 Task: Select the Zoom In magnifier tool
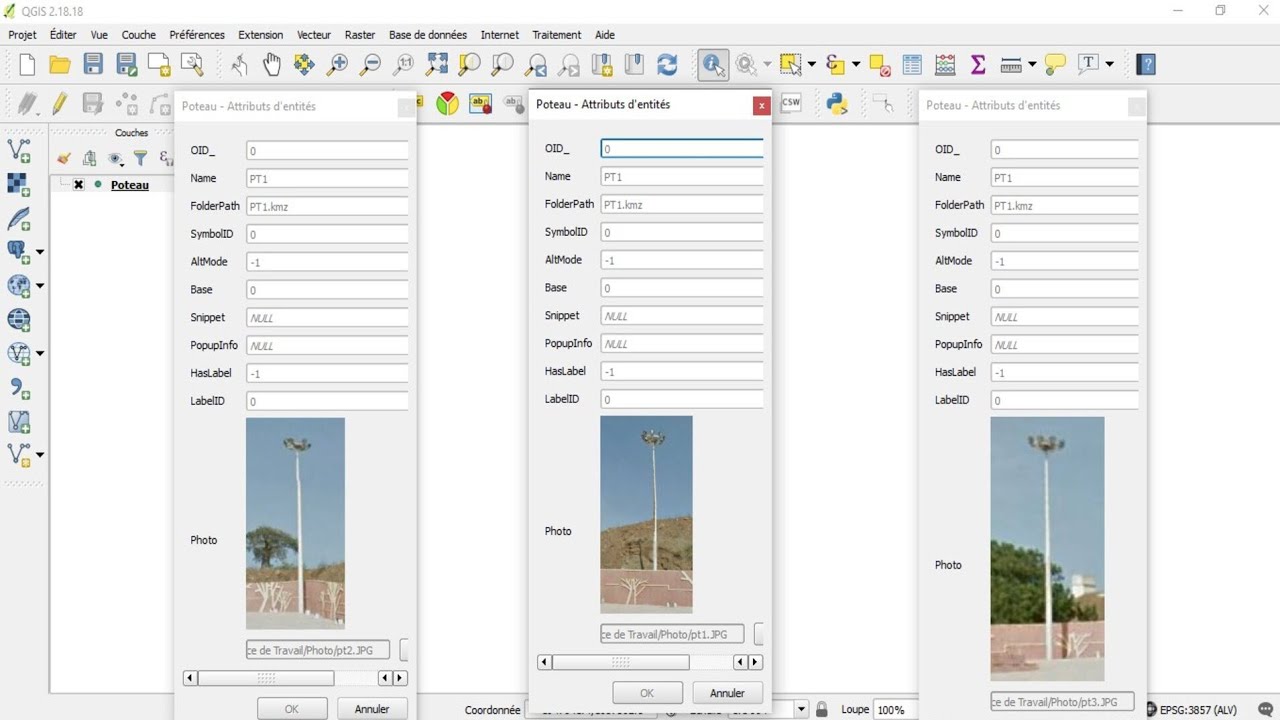(338, 65)
